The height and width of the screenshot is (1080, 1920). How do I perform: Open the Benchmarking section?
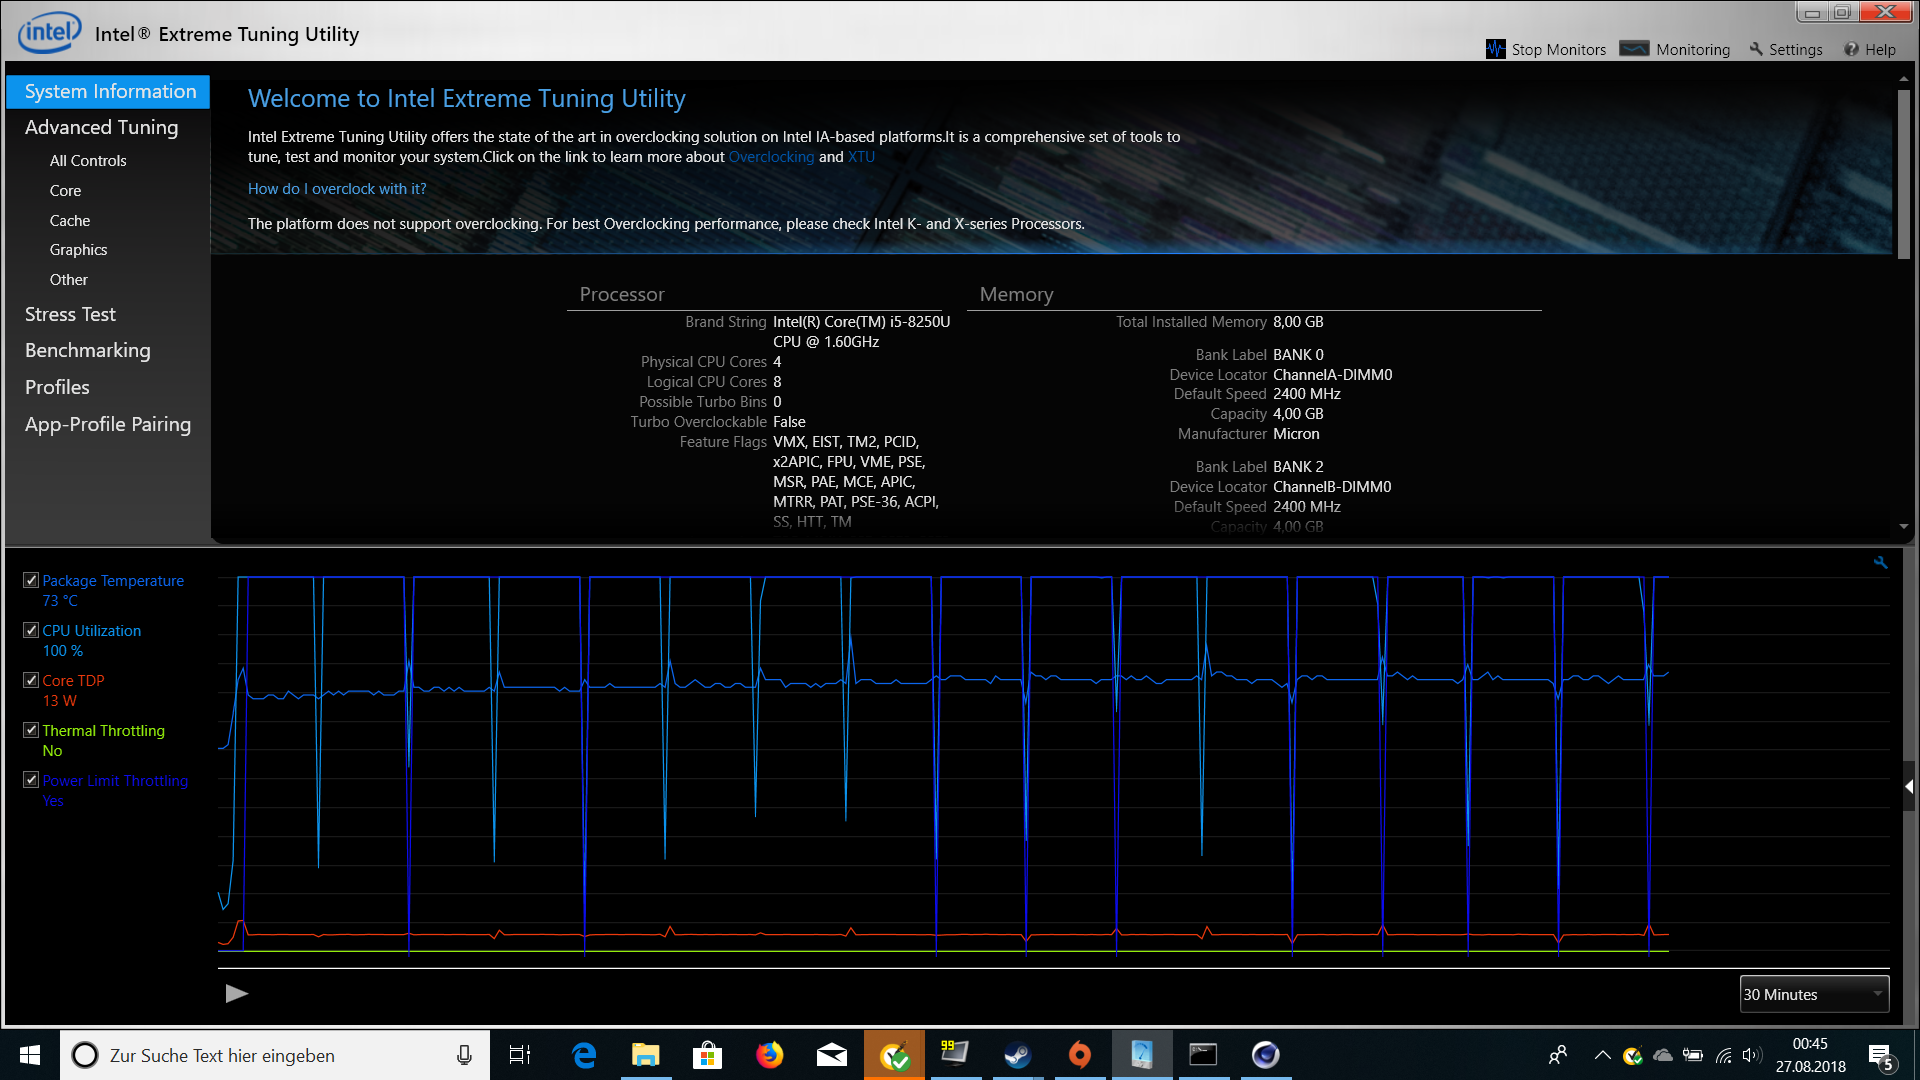(x=88, y=350)
